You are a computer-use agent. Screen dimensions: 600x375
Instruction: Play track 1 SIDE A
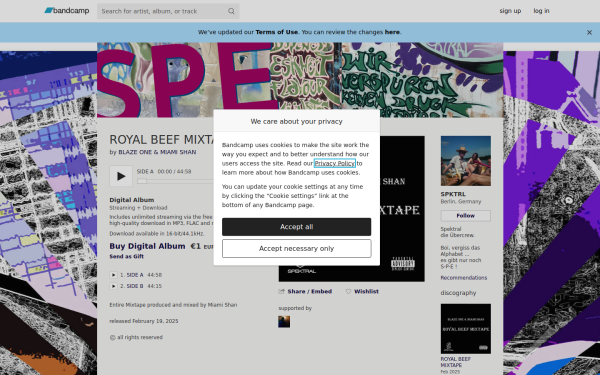tap(113, 275)
